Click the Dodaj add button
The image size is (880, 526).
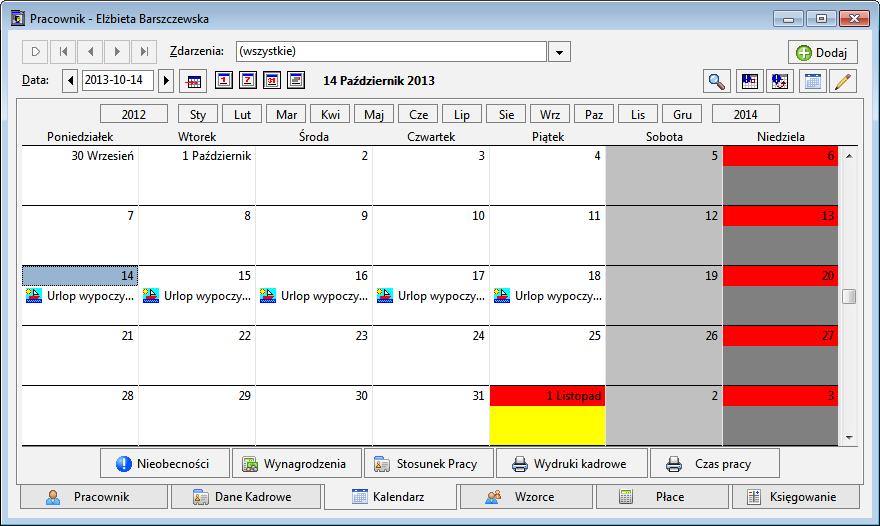(823, 52)
